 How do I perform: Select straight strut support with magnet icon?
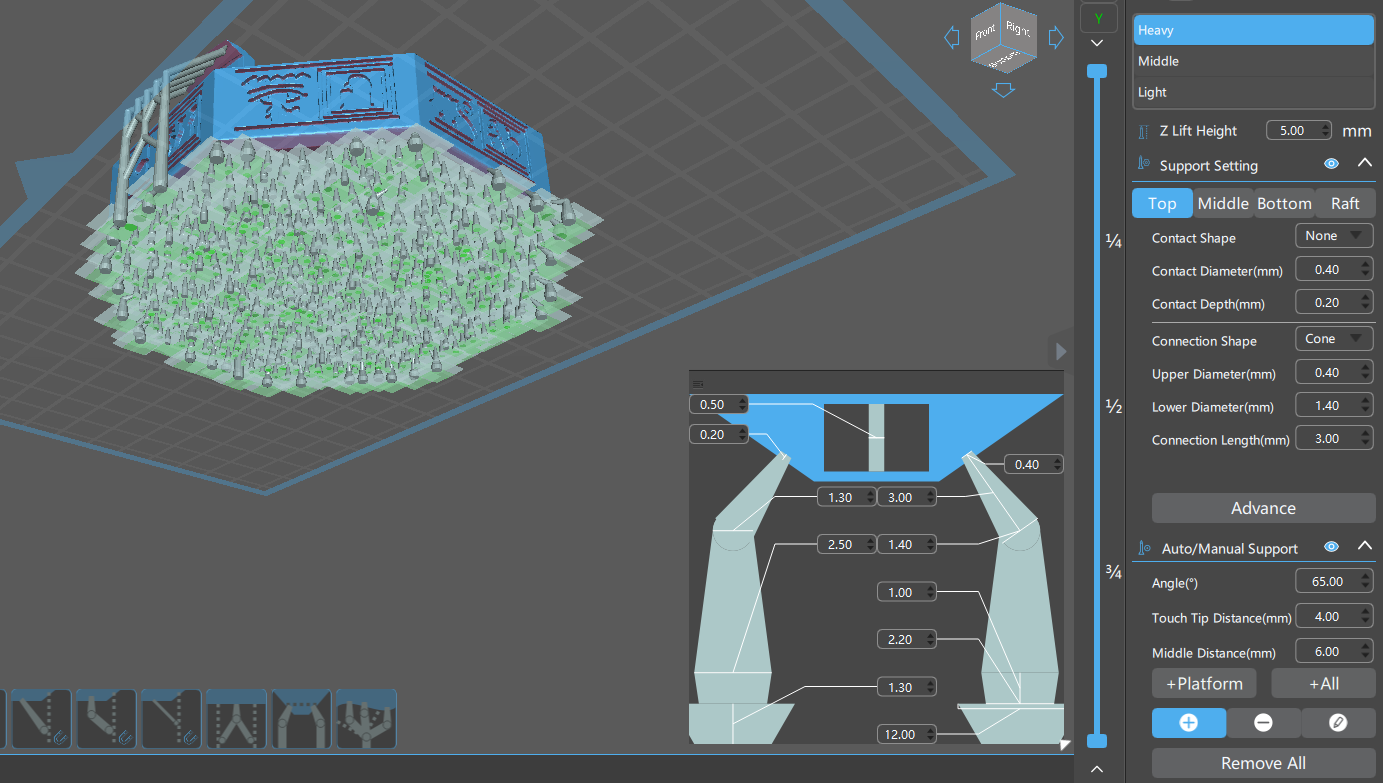(x=40, y=719)
